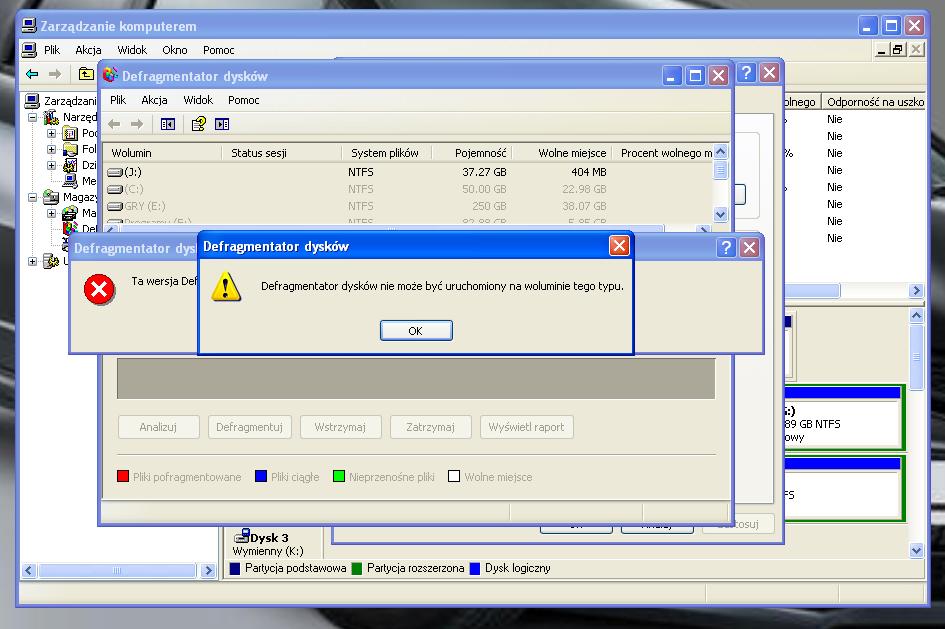Image resolution: width=945 pixels, height=629 pixels.
Task: Click the rightmost pane icon in the Defragmentator toolbar
Action: click(222, 124)
